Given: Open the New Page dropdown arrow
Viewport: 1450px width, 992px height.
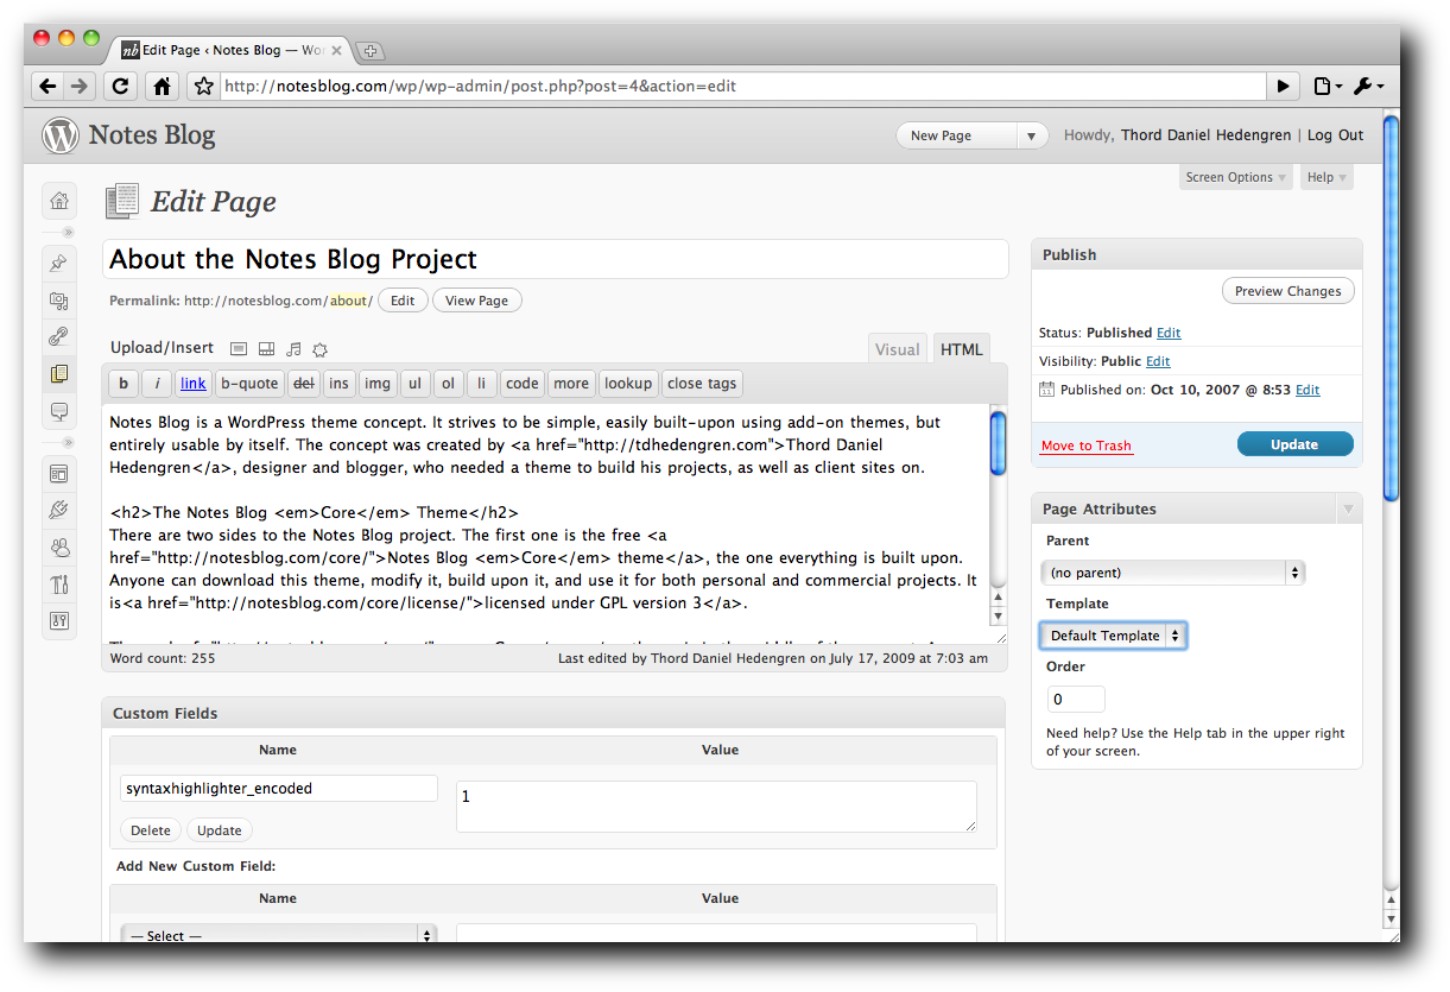Looking at the screenshot, I should [1031, 136].
